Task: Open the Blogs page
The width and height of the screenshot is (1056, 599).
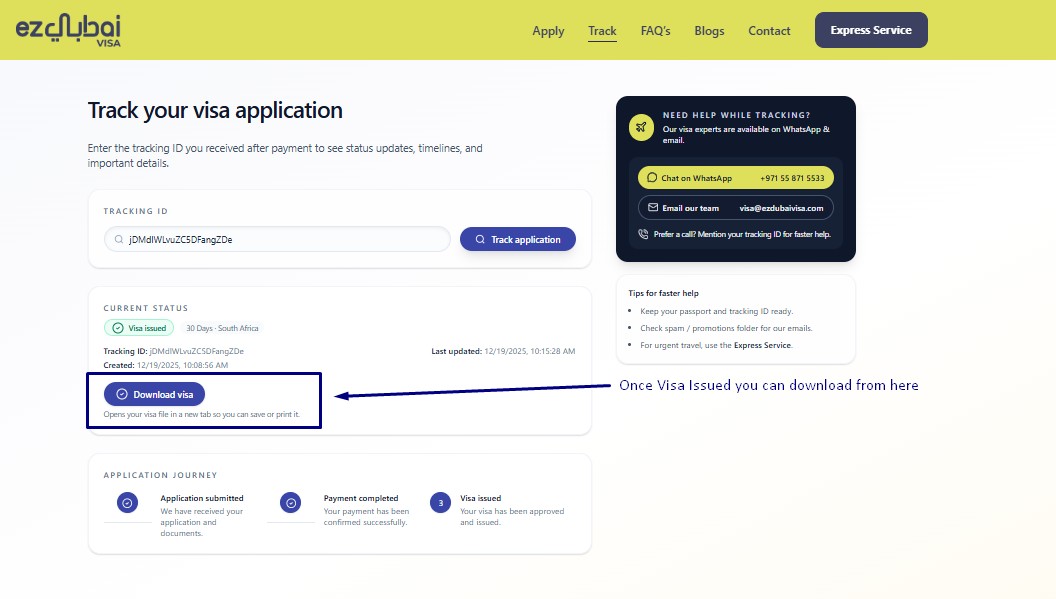Action: 709,31
